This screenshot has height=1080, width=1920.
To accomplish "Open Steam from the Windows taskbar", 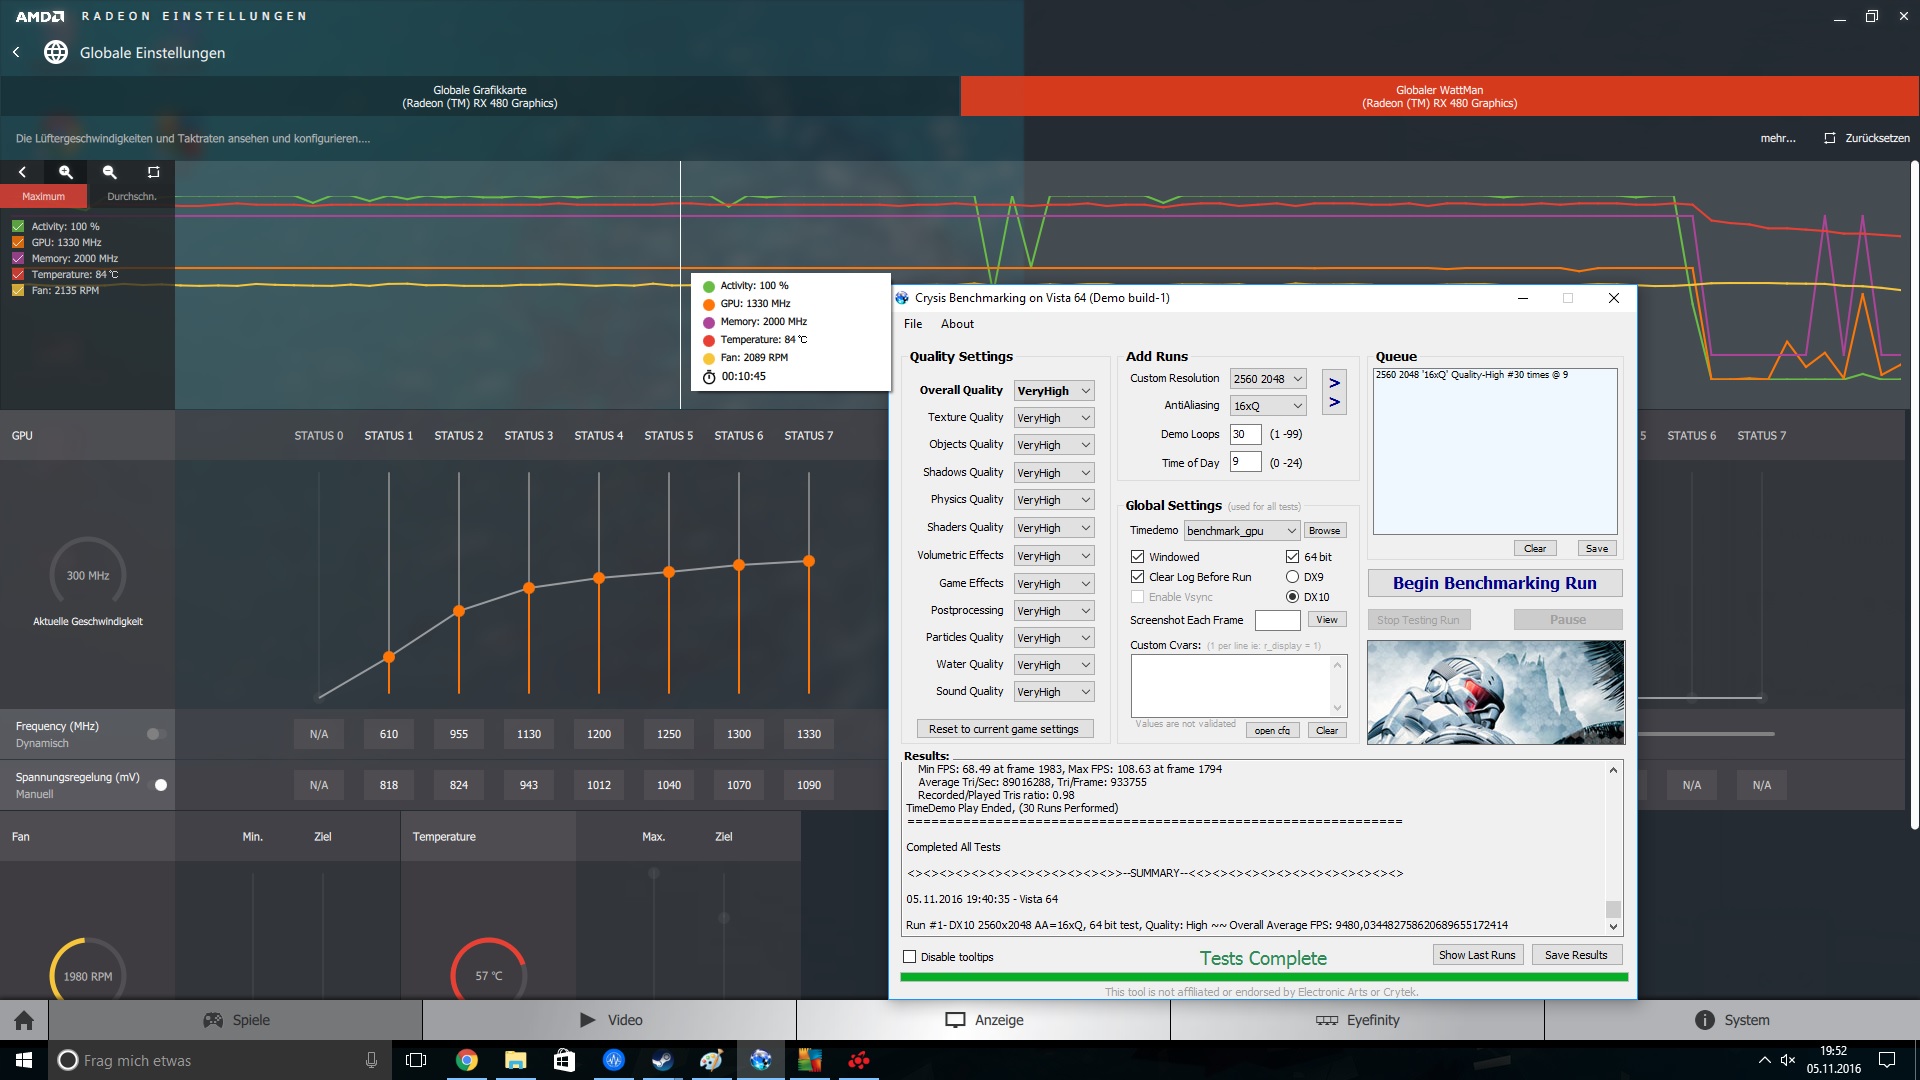I will coord(662,1060).
